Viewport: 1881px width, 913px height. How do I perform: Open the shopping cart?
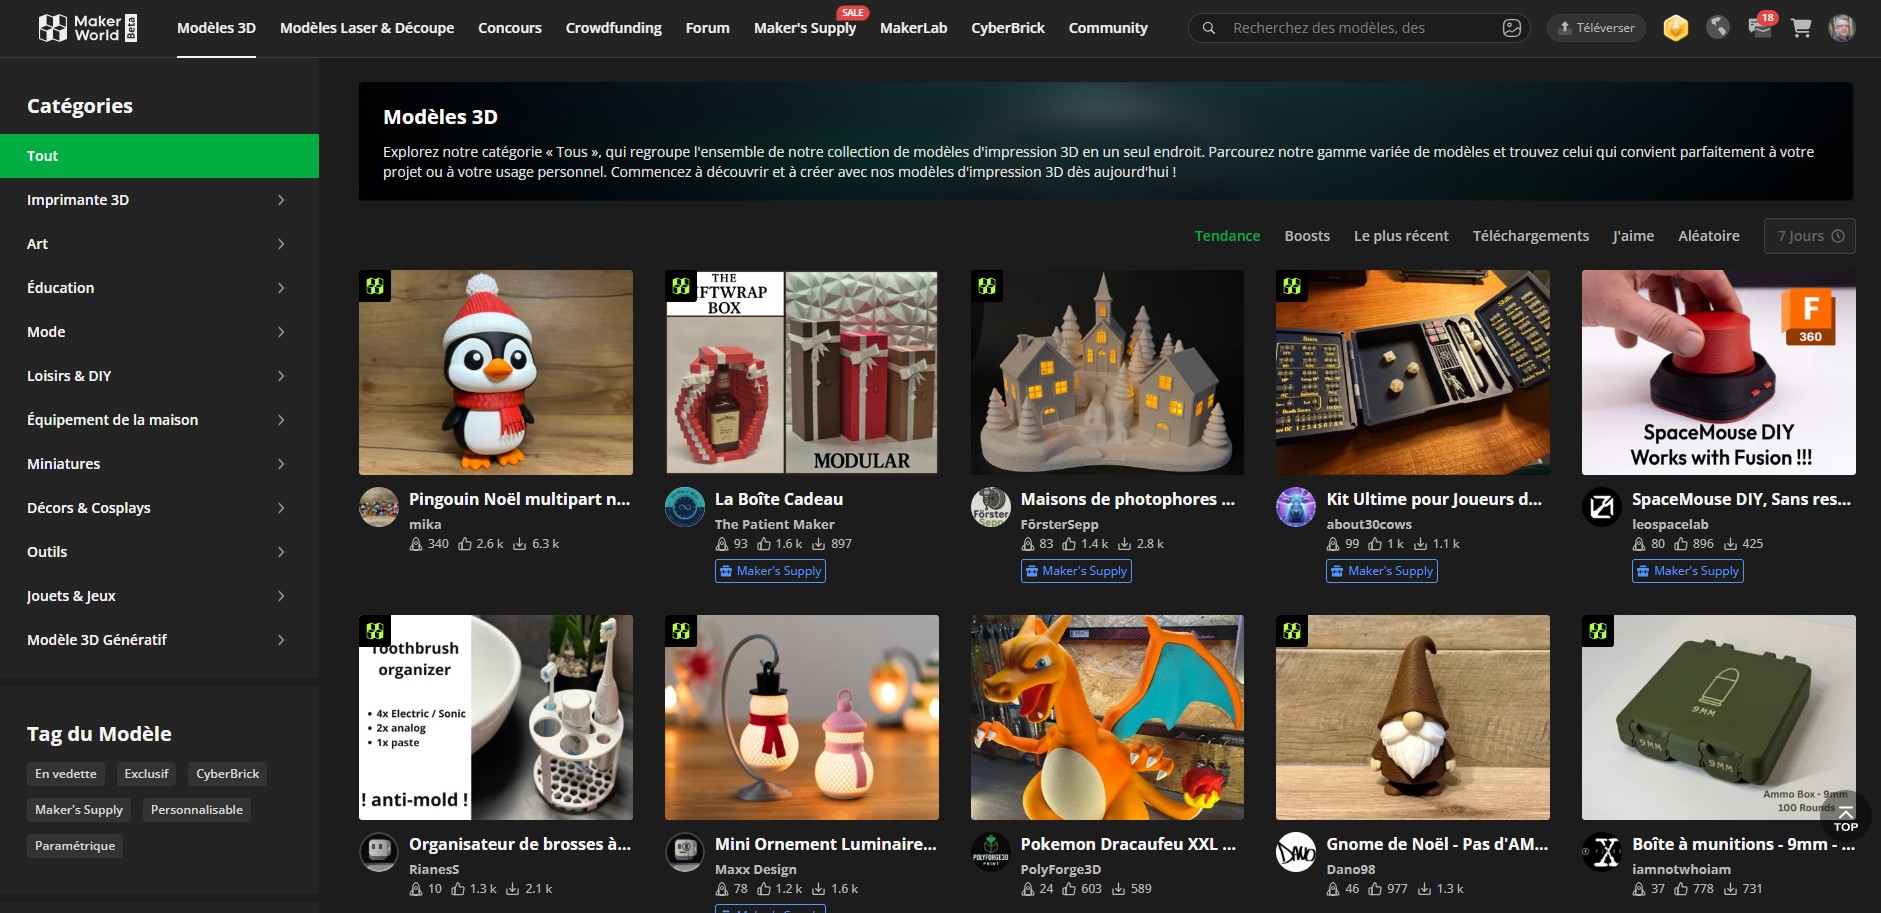1802,28
